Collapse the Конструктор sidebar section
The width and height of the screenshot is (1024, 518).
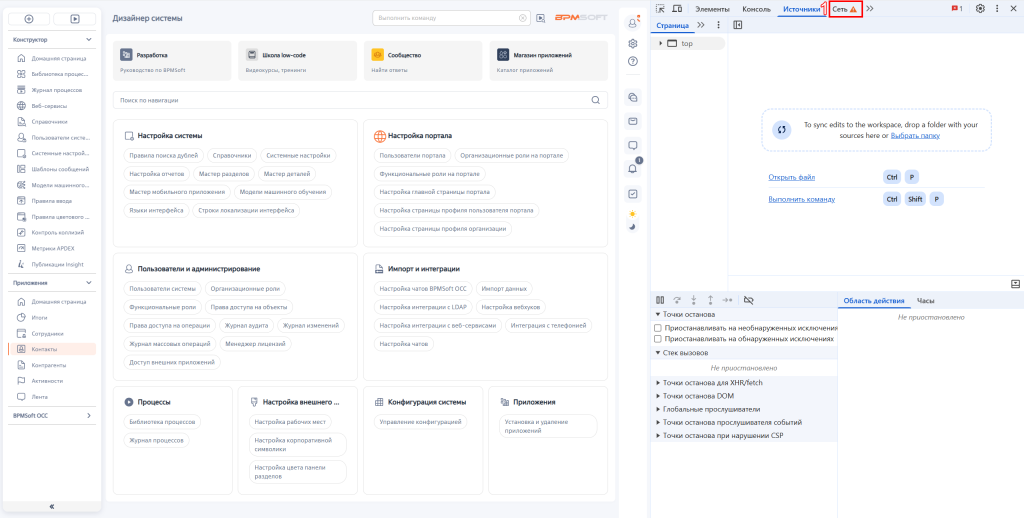89,40
